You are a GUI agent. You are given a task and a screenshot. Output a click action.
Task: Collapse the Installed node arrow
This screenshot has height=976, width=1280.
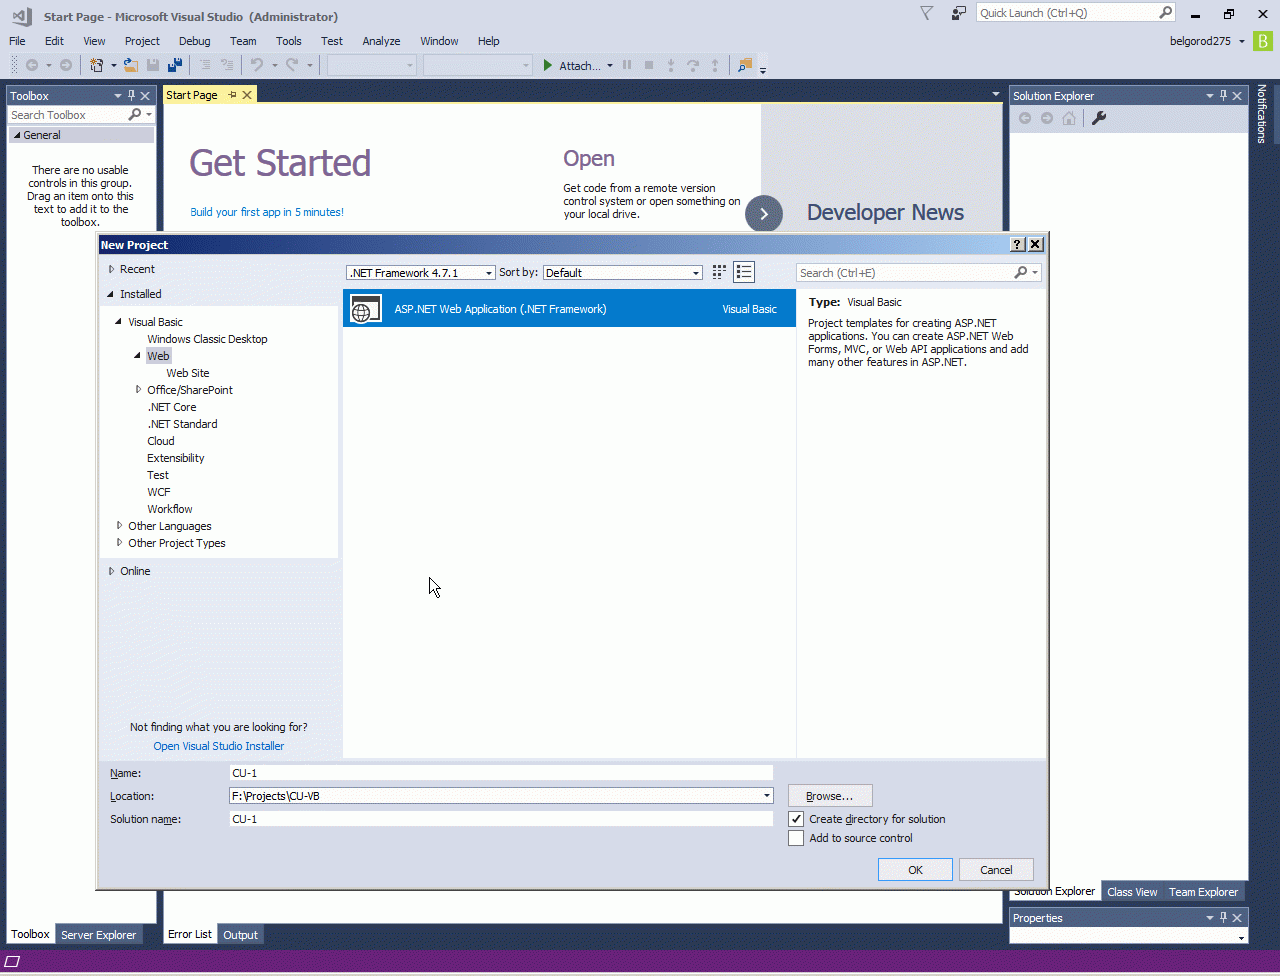(x=111, y=294)
